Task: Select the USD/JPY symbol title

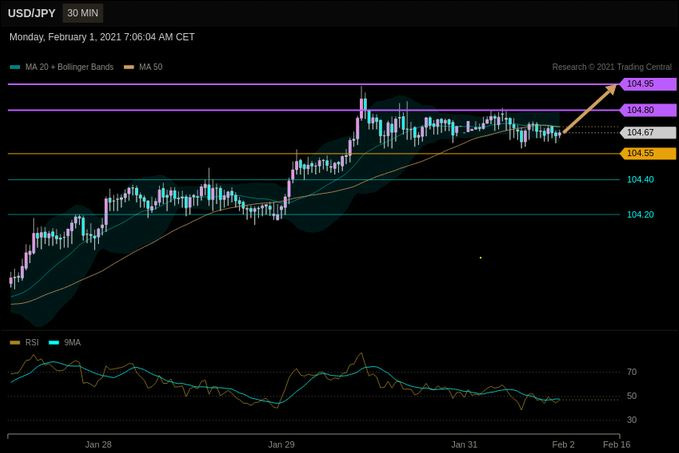Action: tap(32, 13)
